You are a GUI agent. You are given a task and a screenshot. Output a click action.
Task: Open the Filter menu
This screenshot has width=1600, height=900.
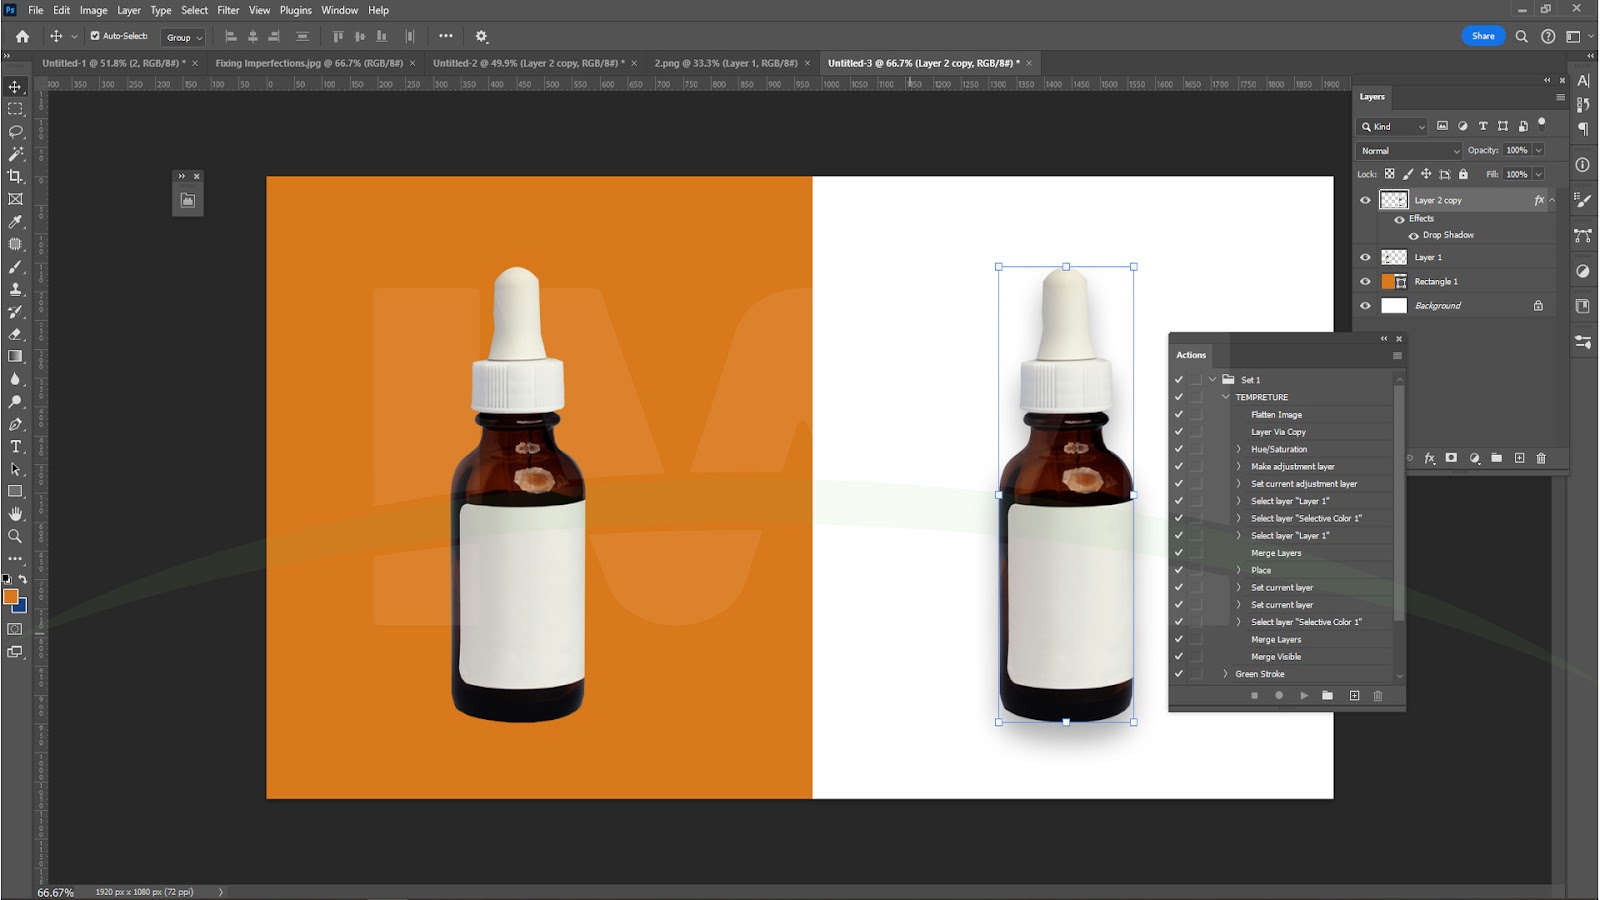pos(228,10)
